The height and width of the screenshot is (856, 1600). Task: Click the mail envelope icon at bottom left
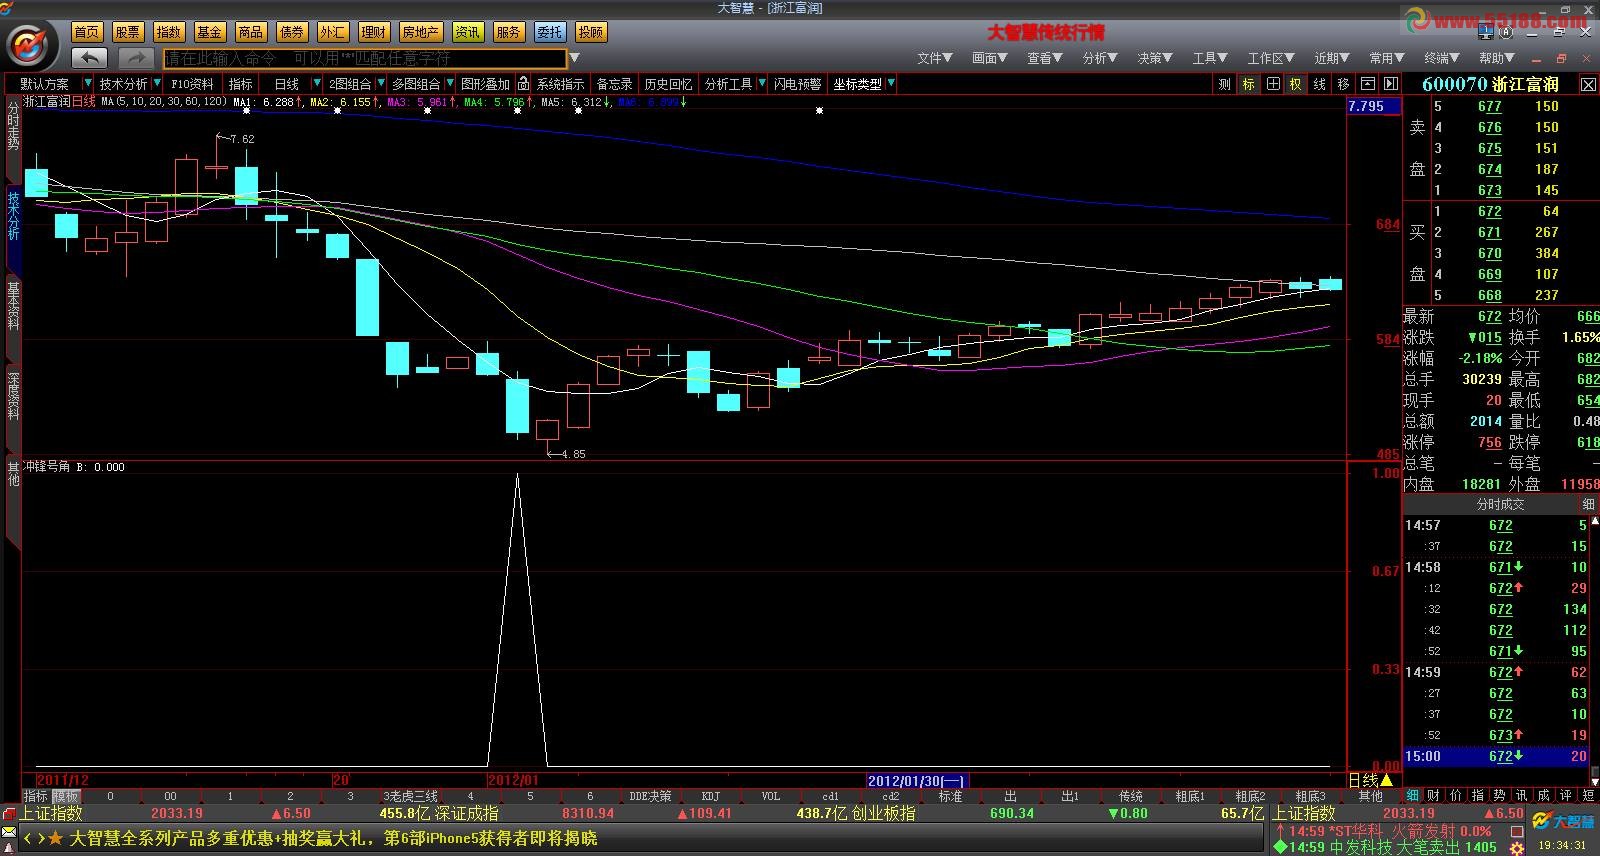pos(9,833)
